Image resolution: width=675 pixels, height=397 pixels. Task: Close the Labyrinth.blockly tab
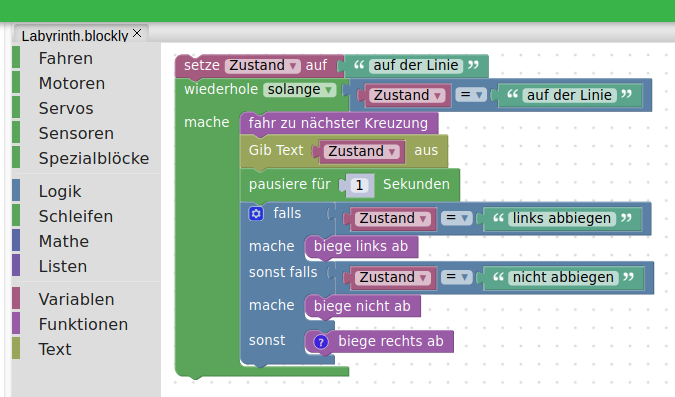[137, 33]
